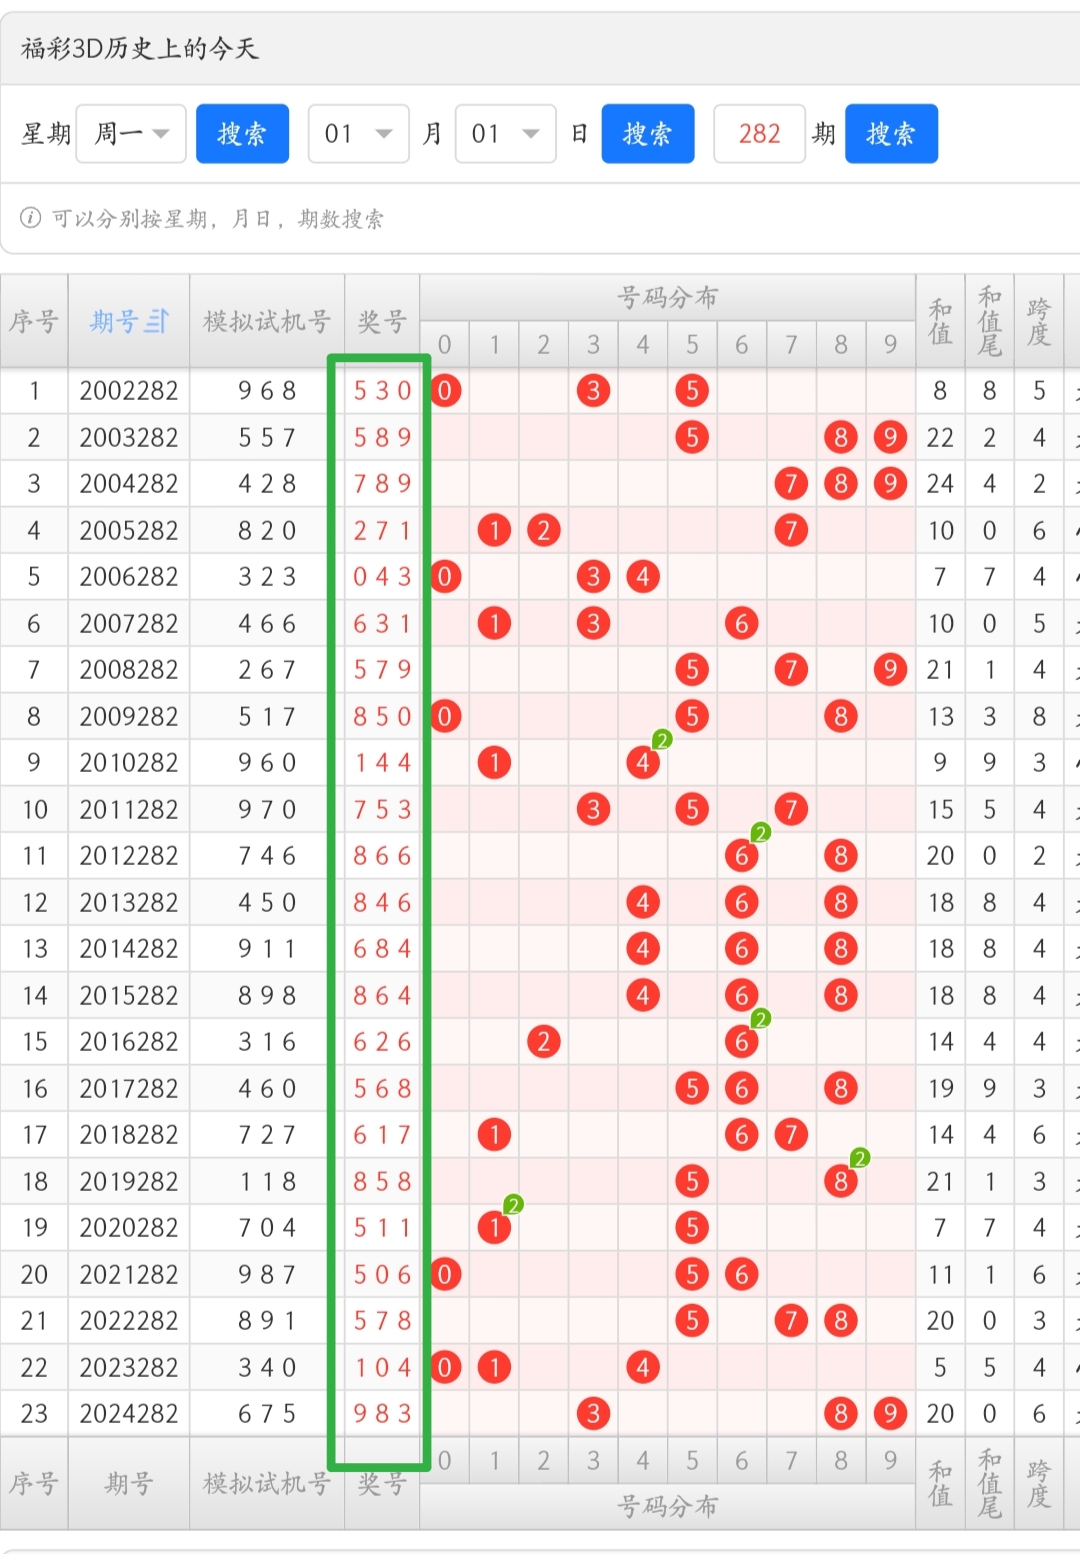
Task: Click the 奖号 column header at top
Action: [x=382, y=321]
